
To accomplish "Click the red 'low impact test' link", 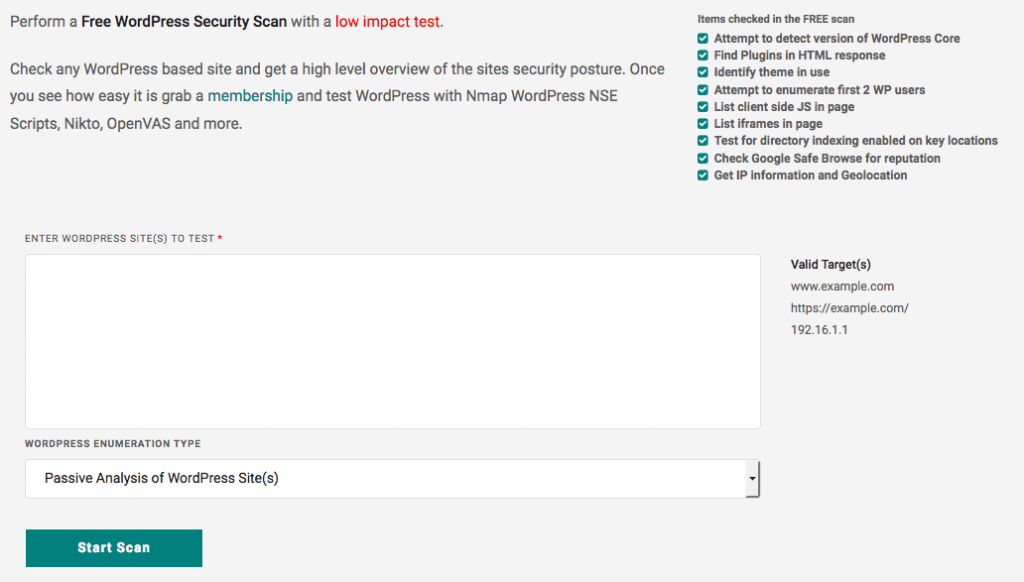I will coord(388,21).
